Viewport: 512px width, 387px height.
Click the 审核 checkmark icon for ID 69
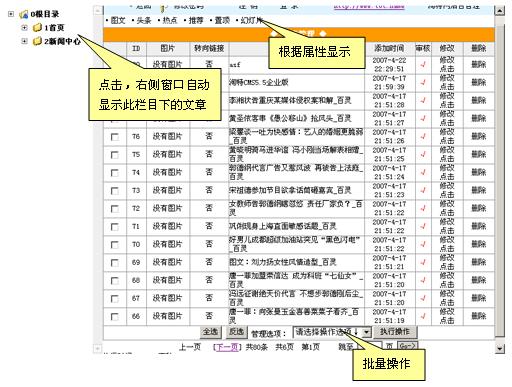pos(423,262)
